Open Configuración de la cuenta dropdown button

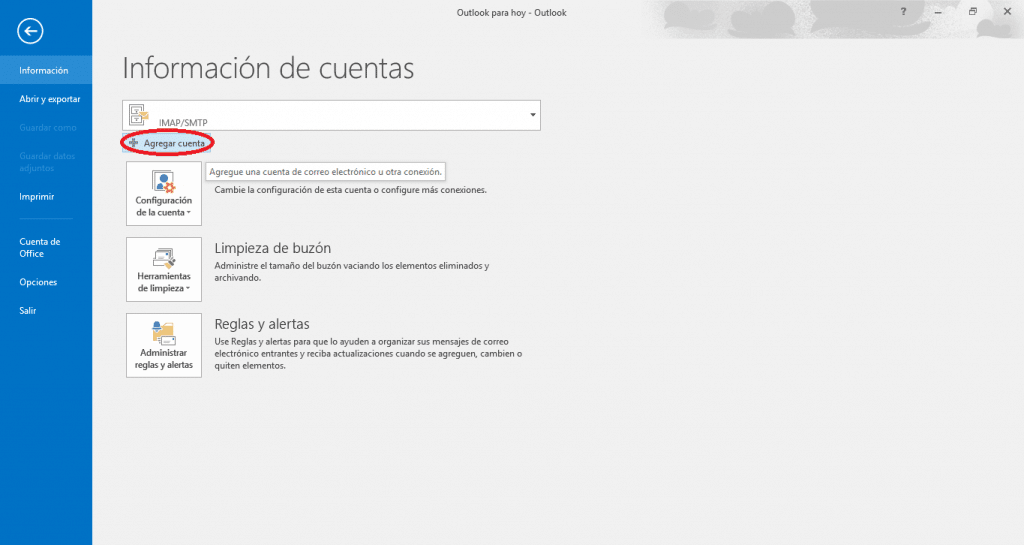[164, 193]
